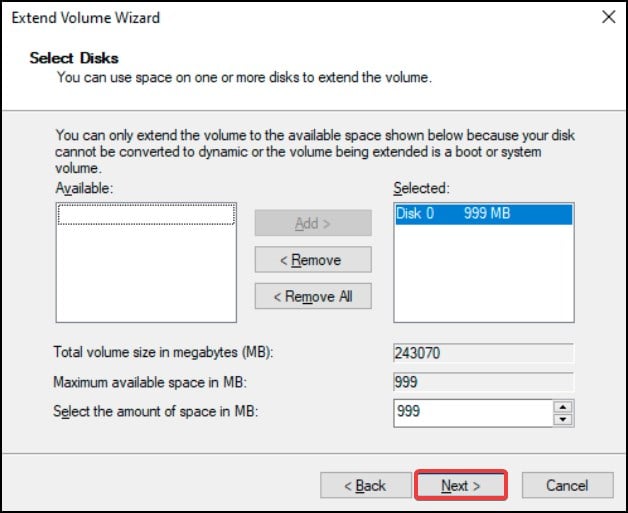Go back with the Back button

point(366,485)
